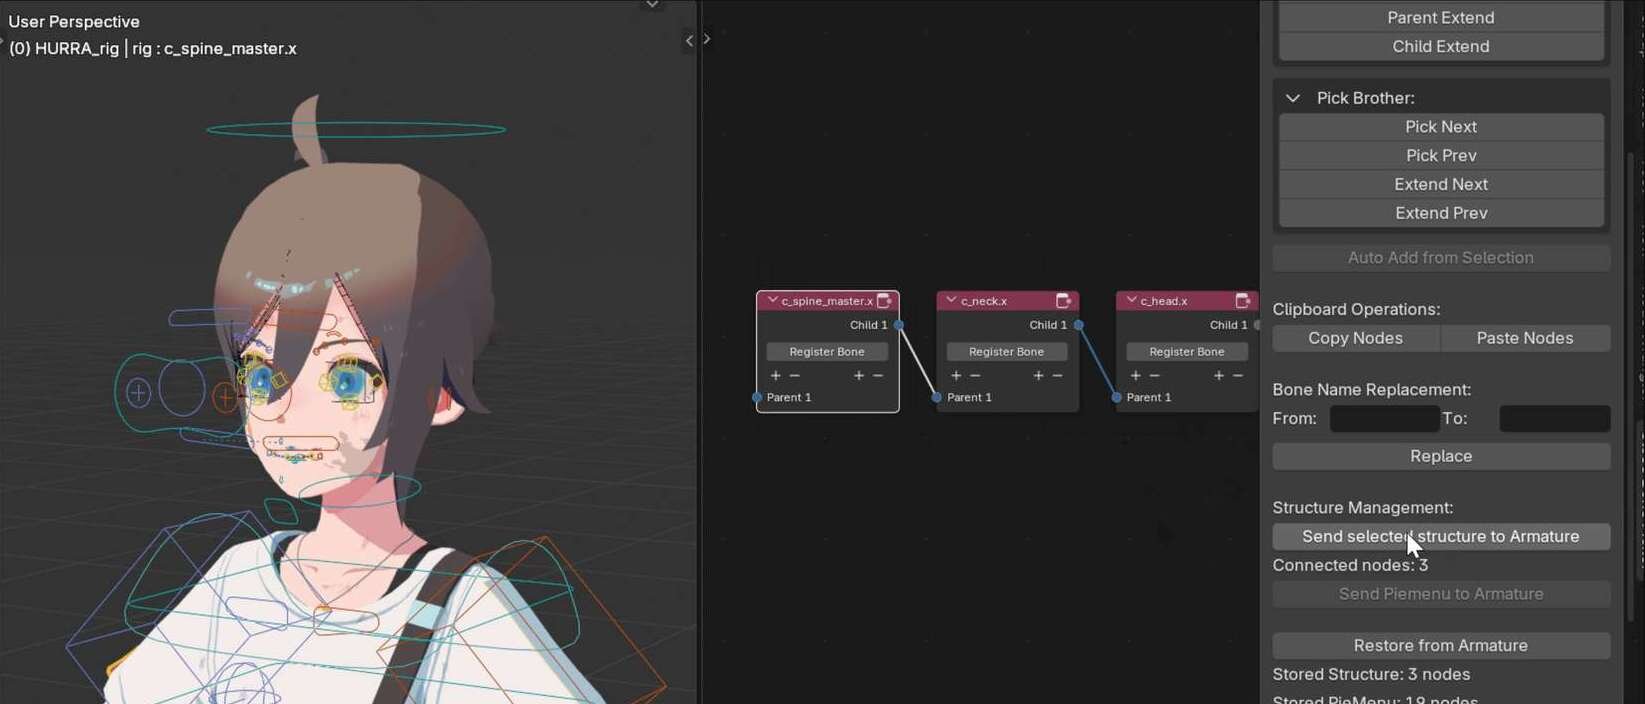Image resolution: width=1645 pixels, height=704 pixels.
Task: Click the Copy Nodes button
Action: click(1355, 338)
